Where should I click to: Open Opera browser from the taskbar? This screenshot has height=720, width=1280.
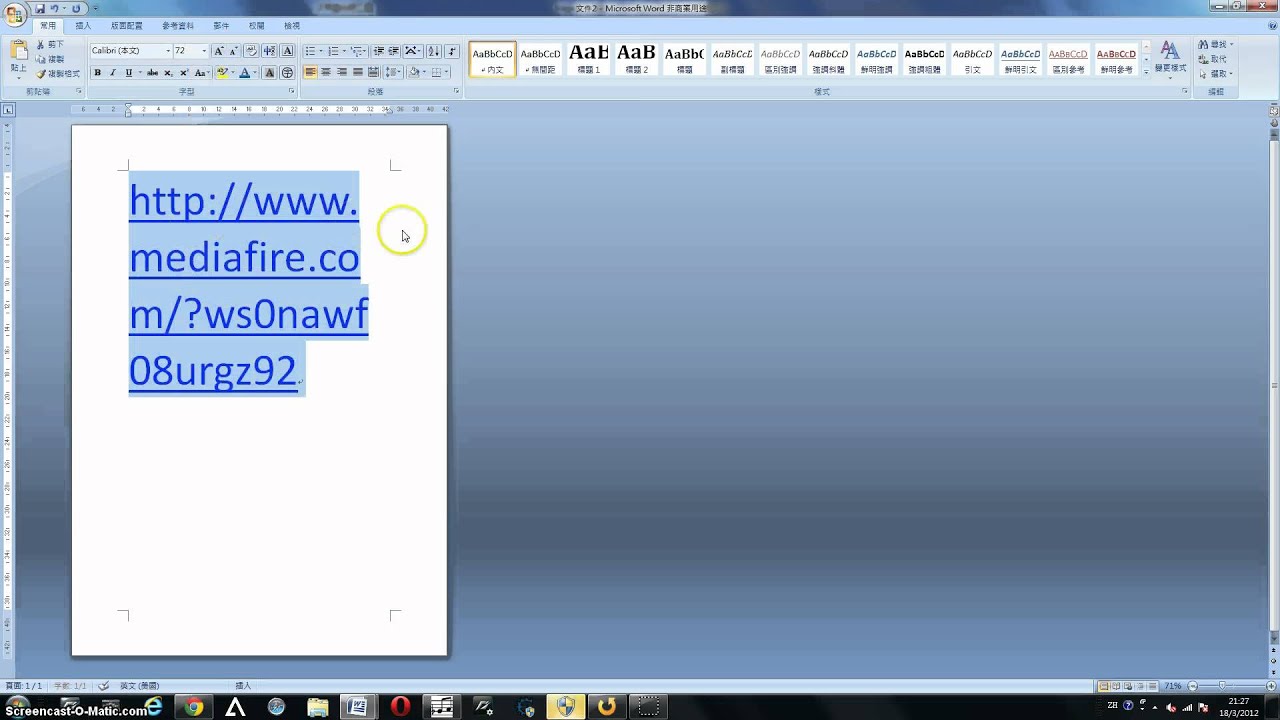(401, 707)
